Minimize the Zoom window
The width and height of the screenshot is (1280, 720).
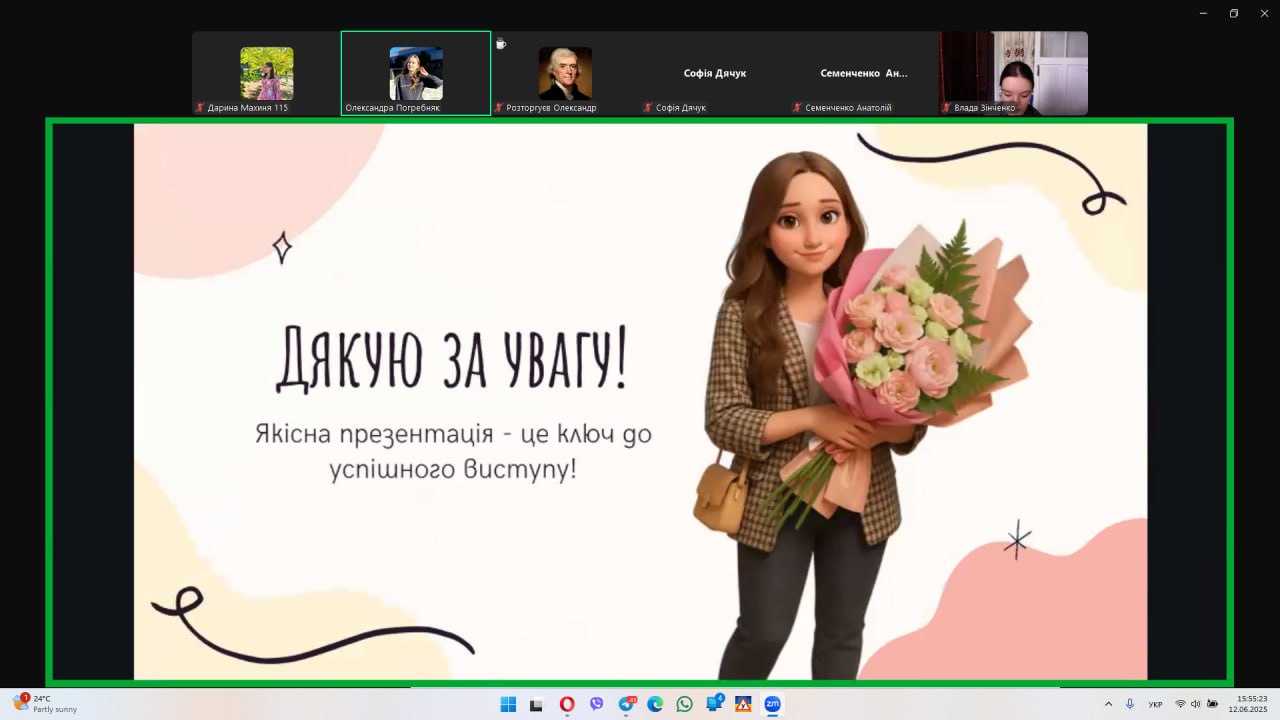tap(1204, 13)
